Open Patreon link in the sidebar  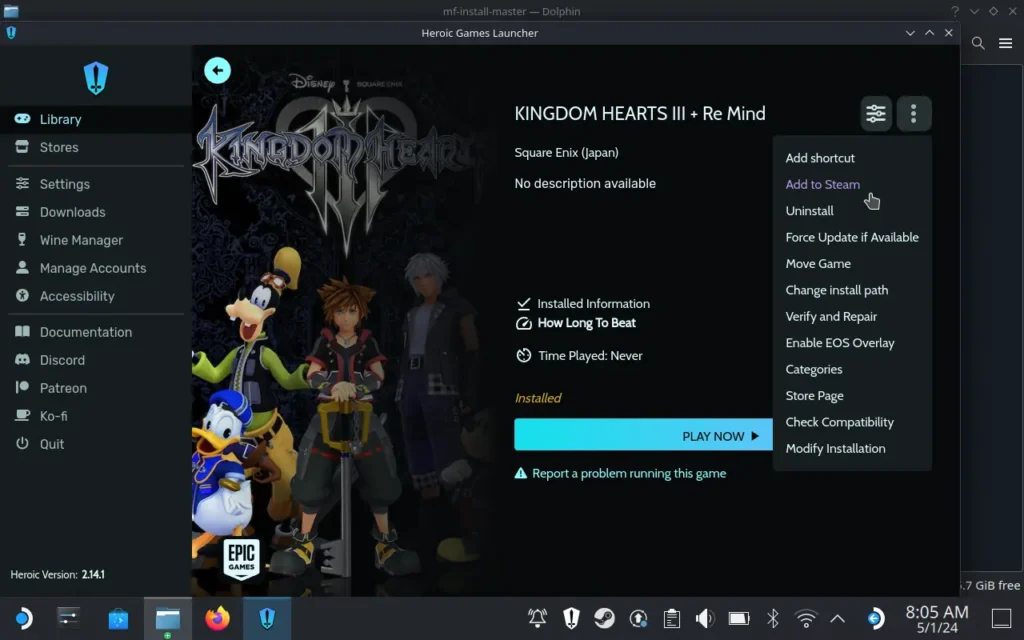coord(95,389)
